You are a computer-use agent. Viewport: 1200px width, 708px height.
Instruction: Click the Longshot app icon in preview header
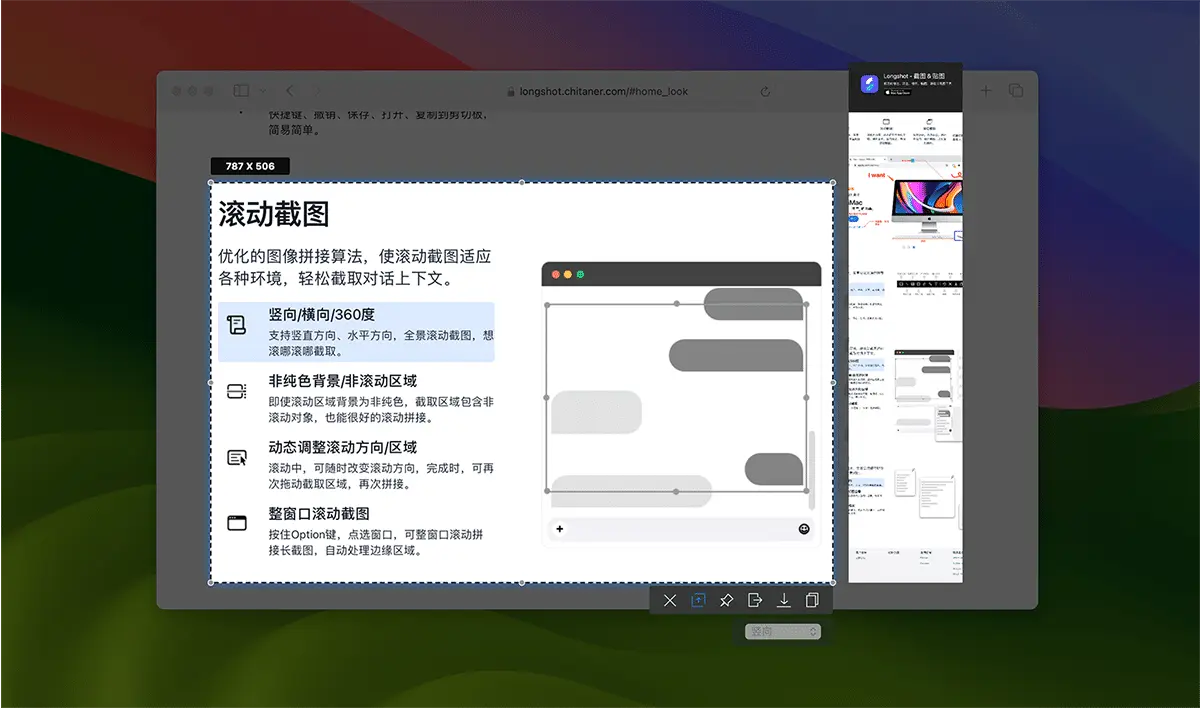click(x=868, y=84)
